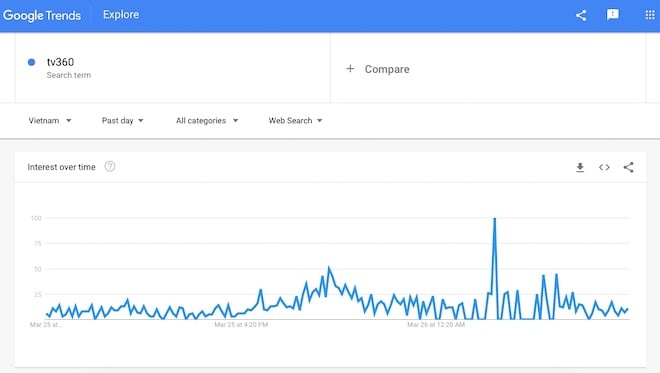Expand the All categories dropdown
660x373 pixels.
pyautogui.click(x=207, y=120)
